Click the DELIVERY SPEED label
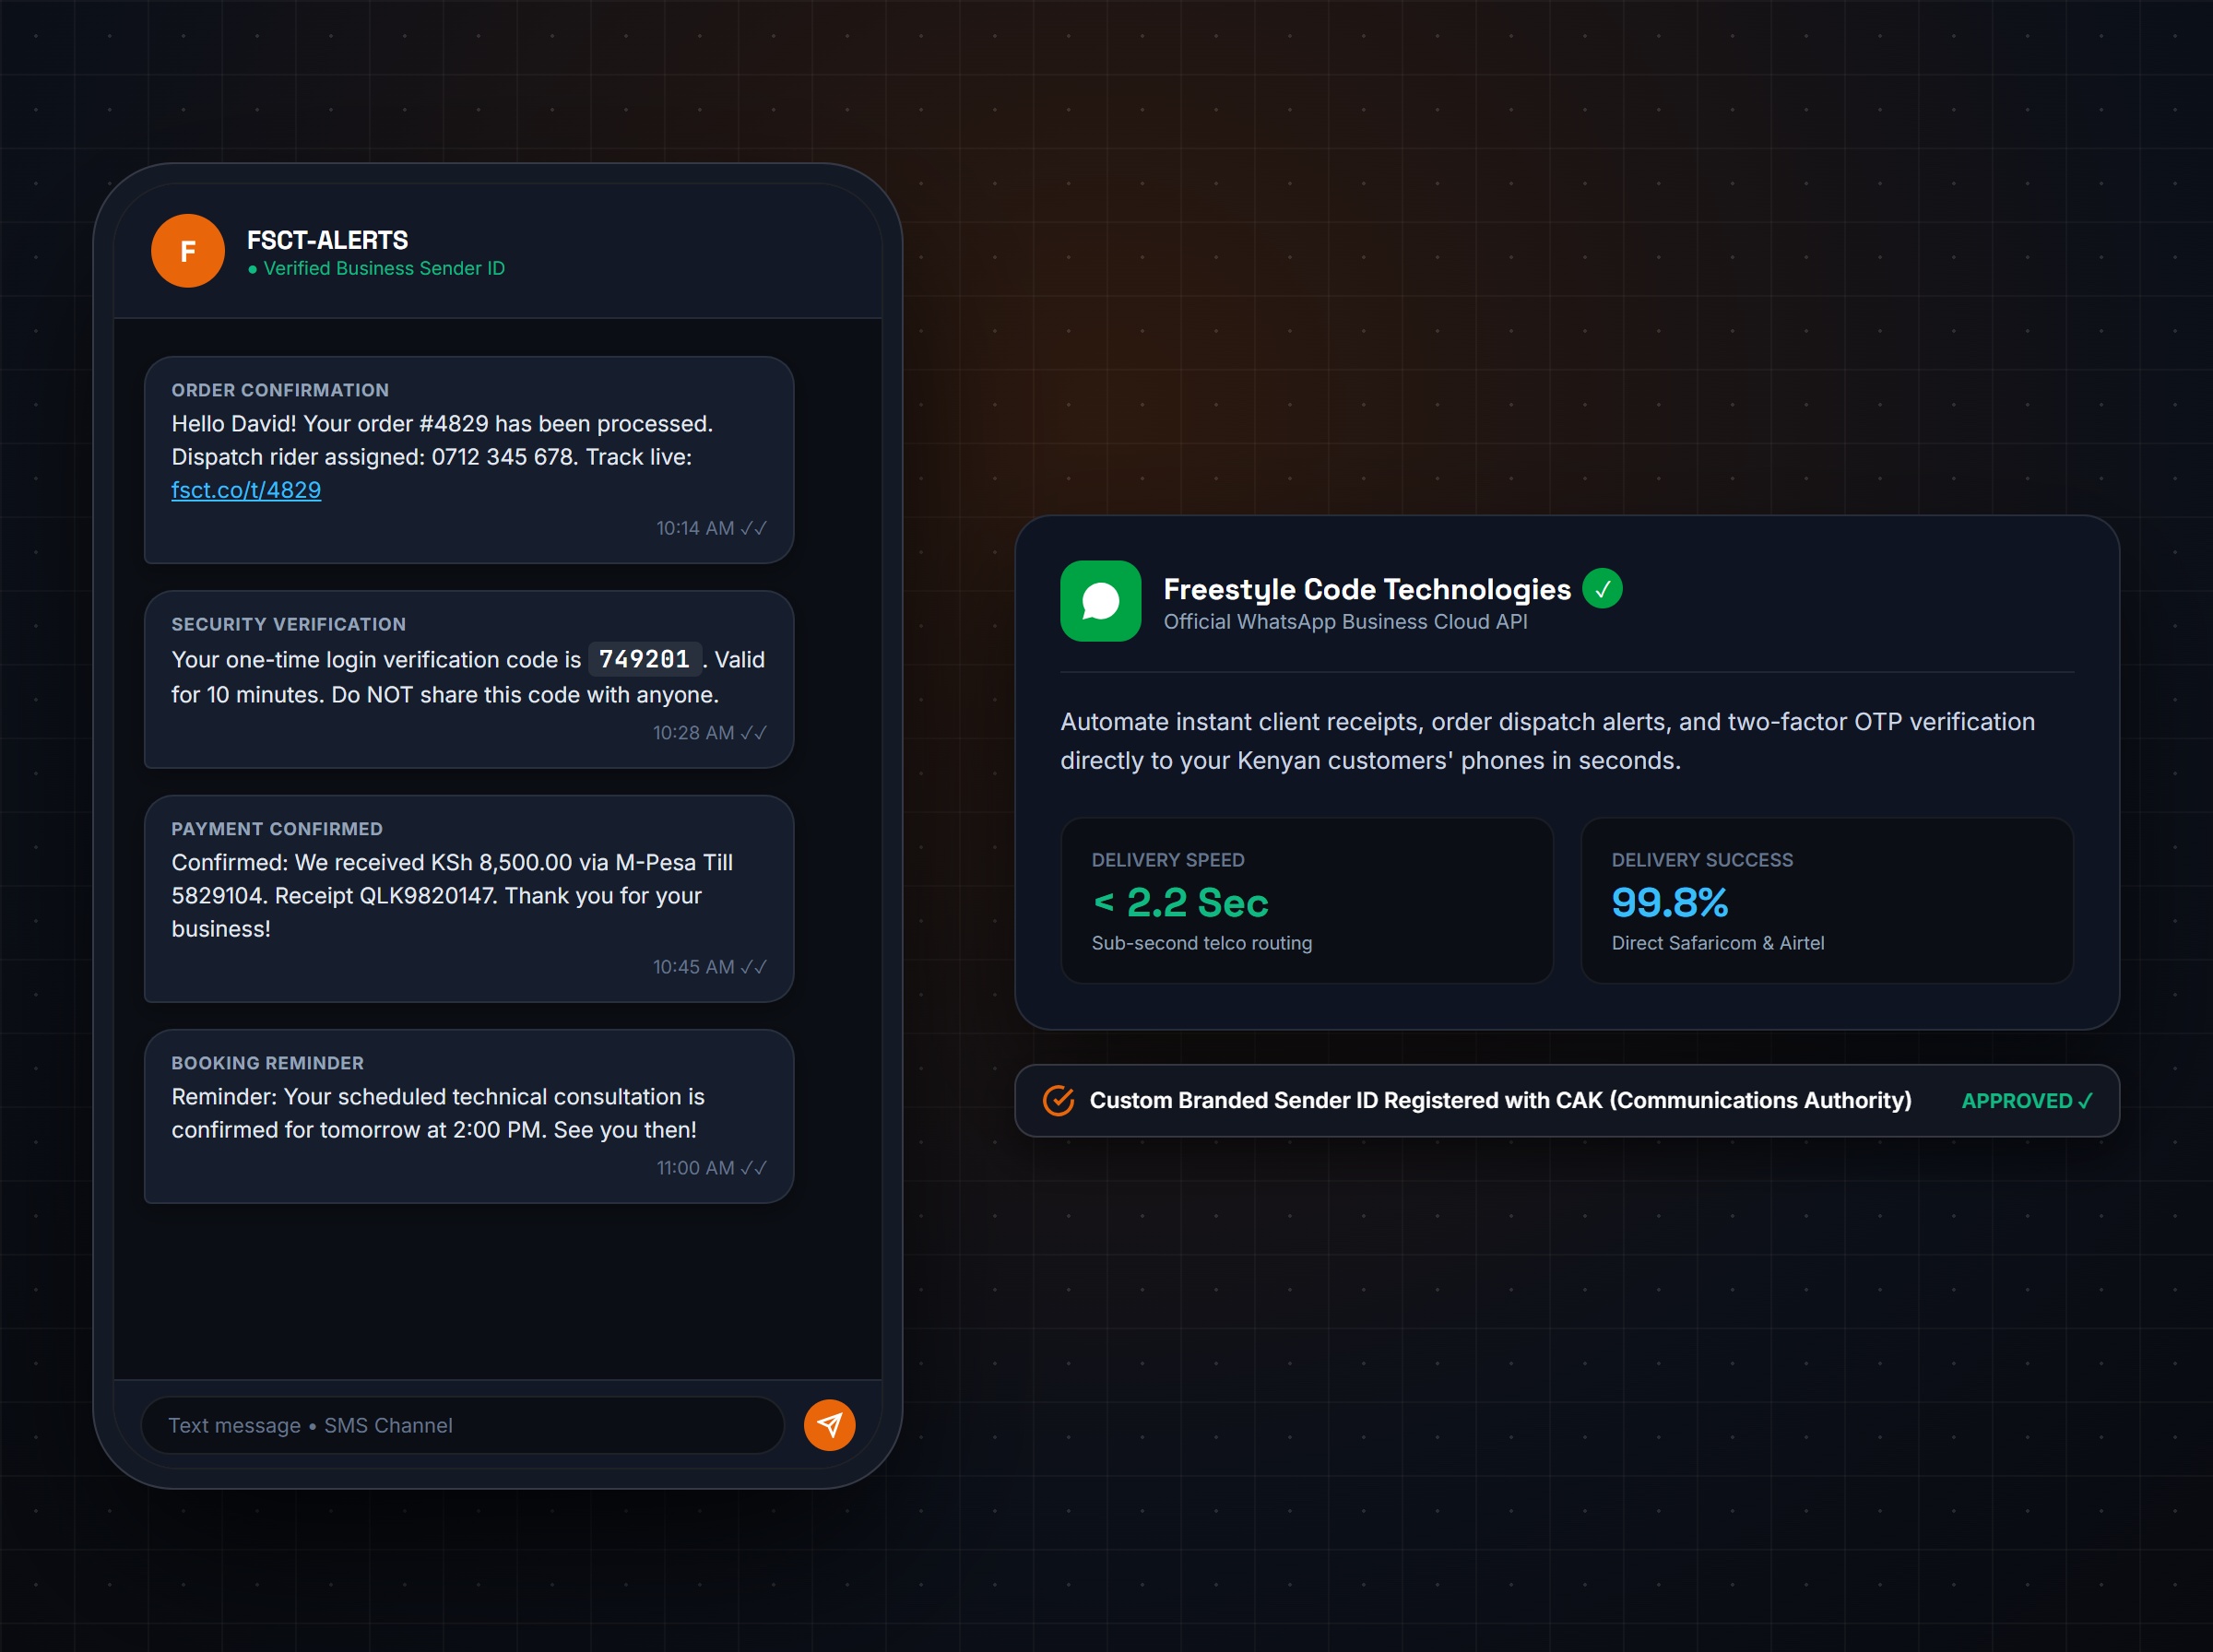2213x1652 pixels. click(x=1168, y=860)
